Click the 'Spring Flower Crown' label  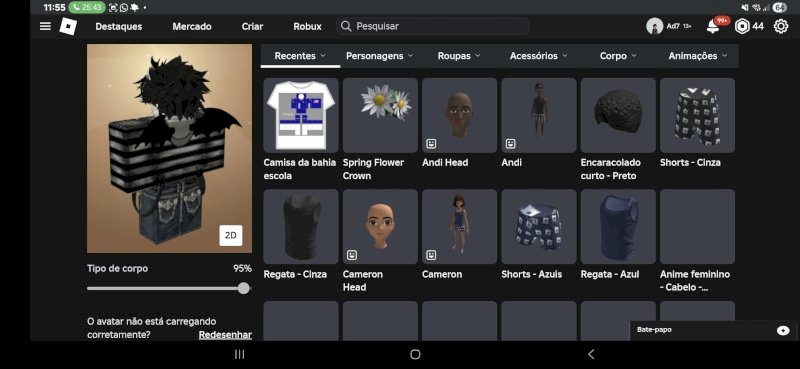(373, 169)
